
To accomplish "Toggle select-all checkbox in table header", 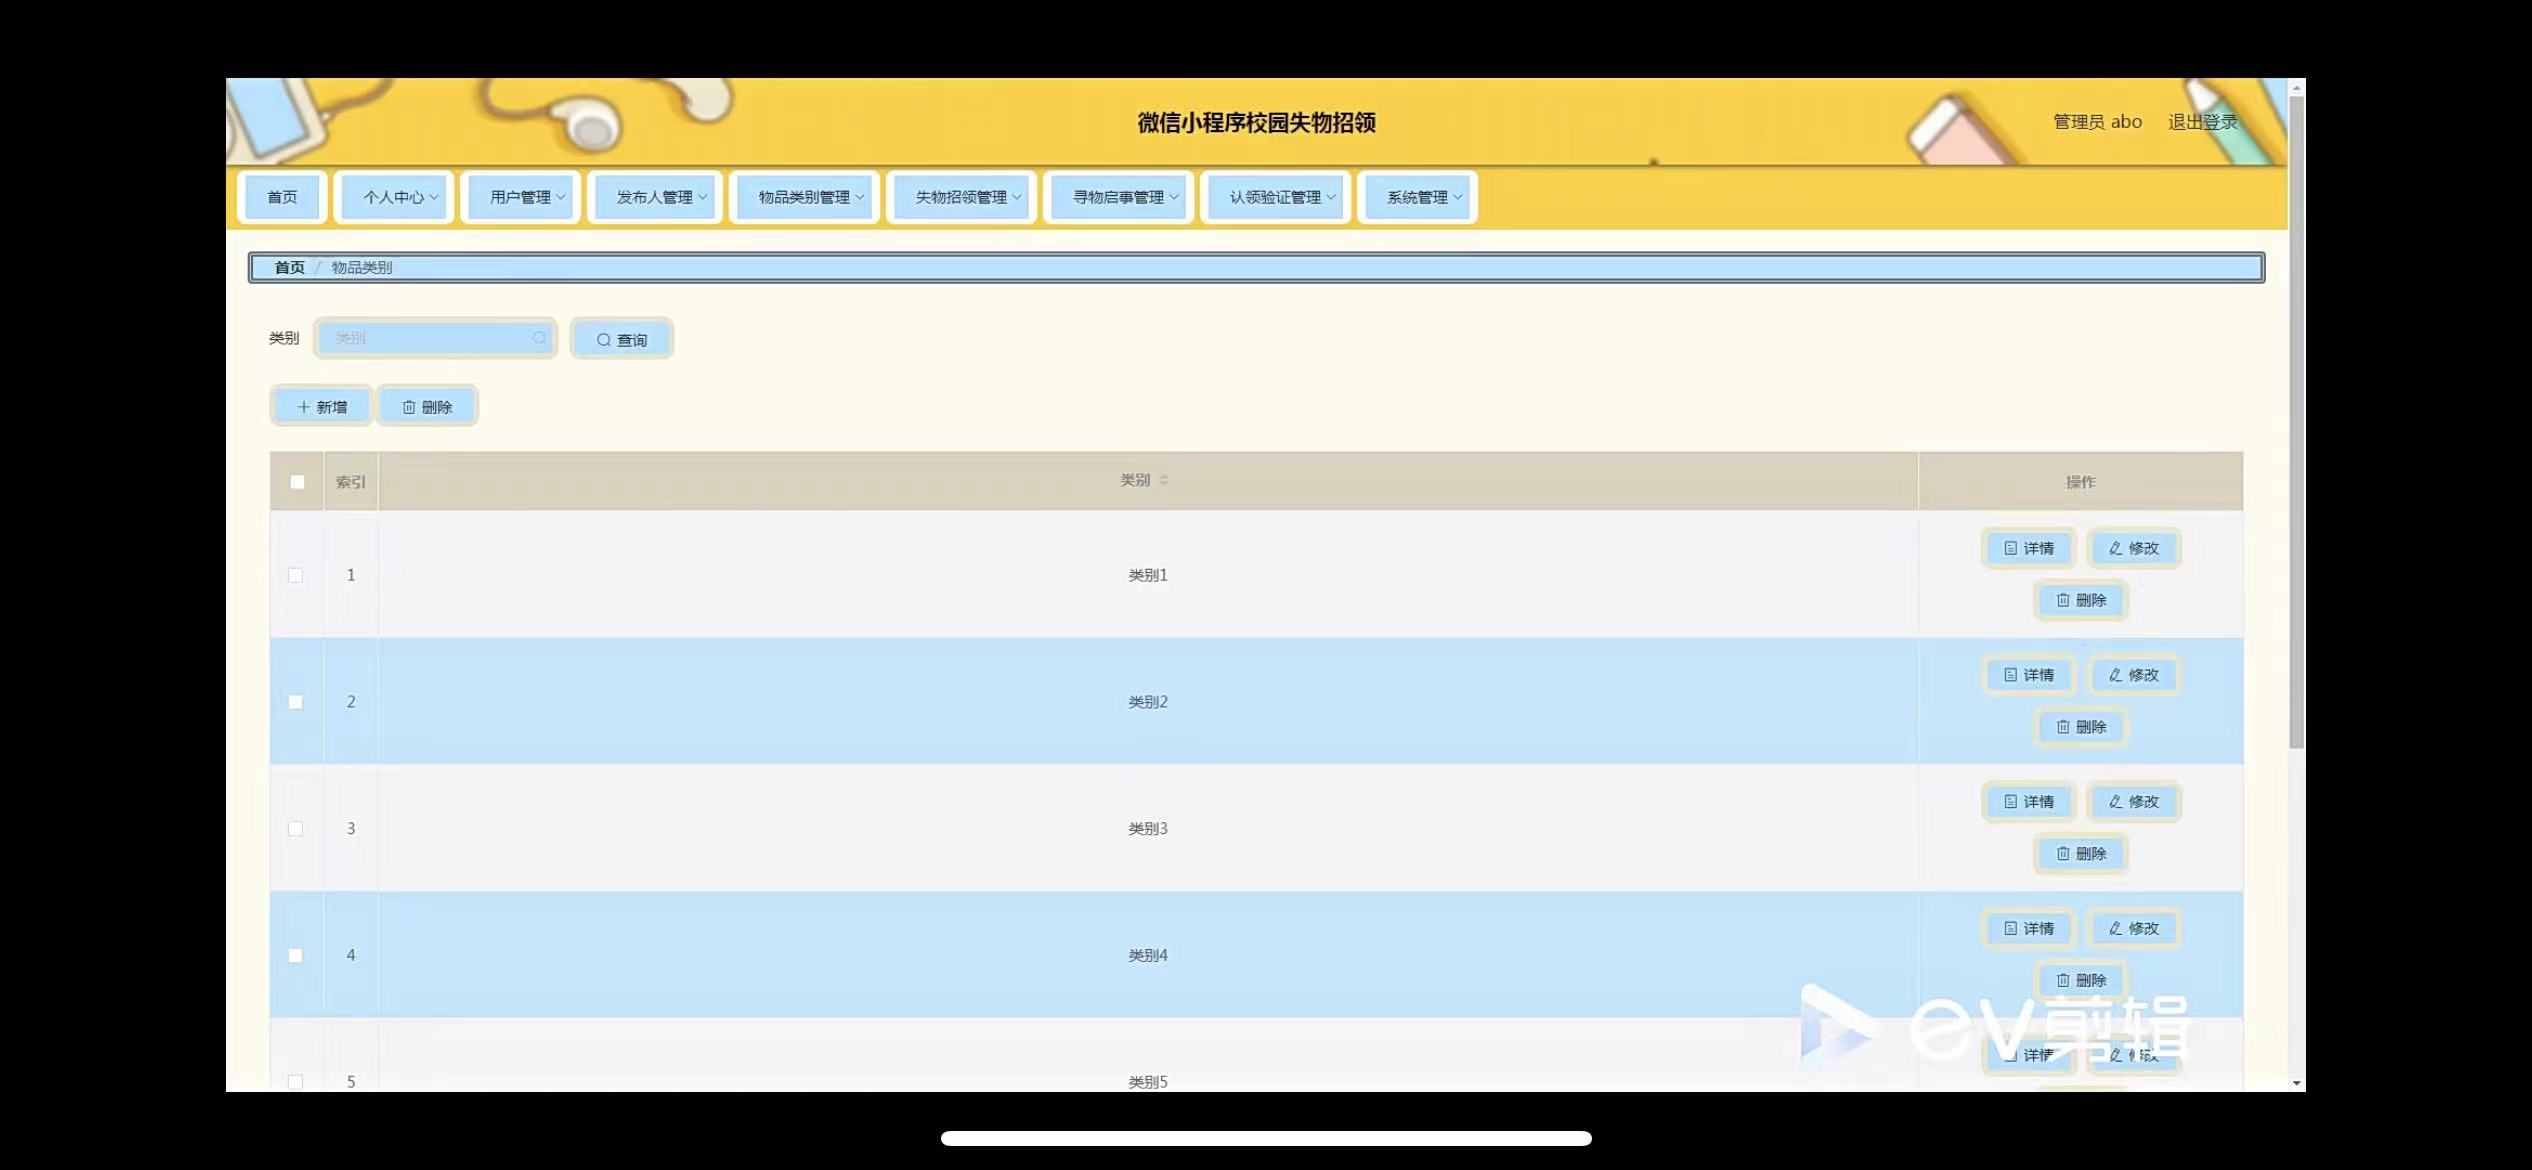I will pyautogui.click(x=297, y=482).
